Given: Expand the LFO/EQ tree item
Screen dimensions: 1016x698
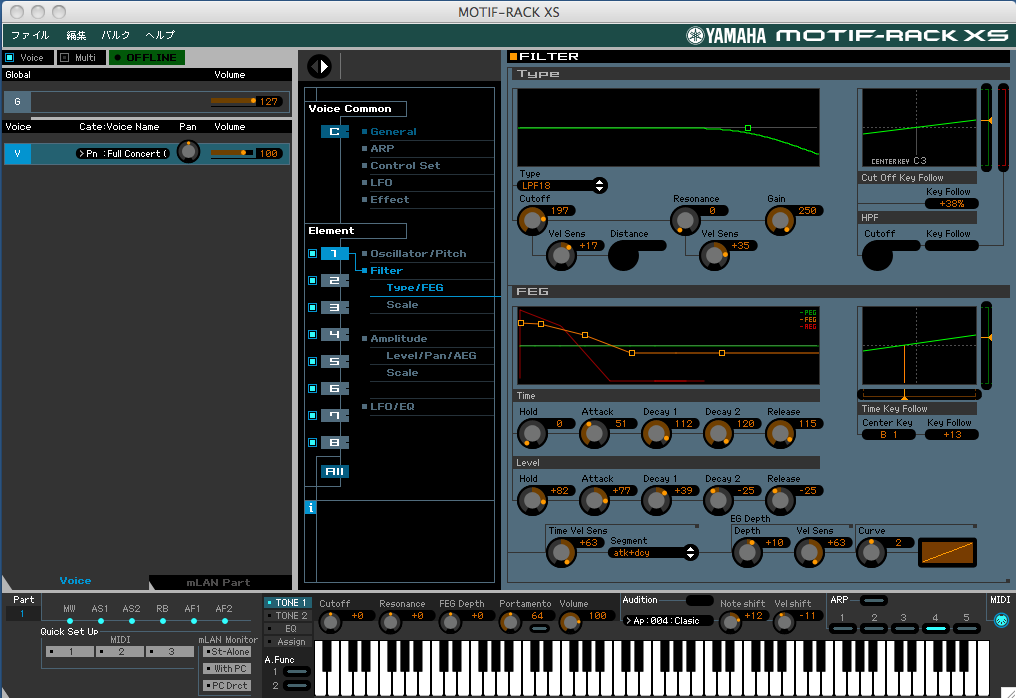Looking at the screenshot, I should pos(392,406).
